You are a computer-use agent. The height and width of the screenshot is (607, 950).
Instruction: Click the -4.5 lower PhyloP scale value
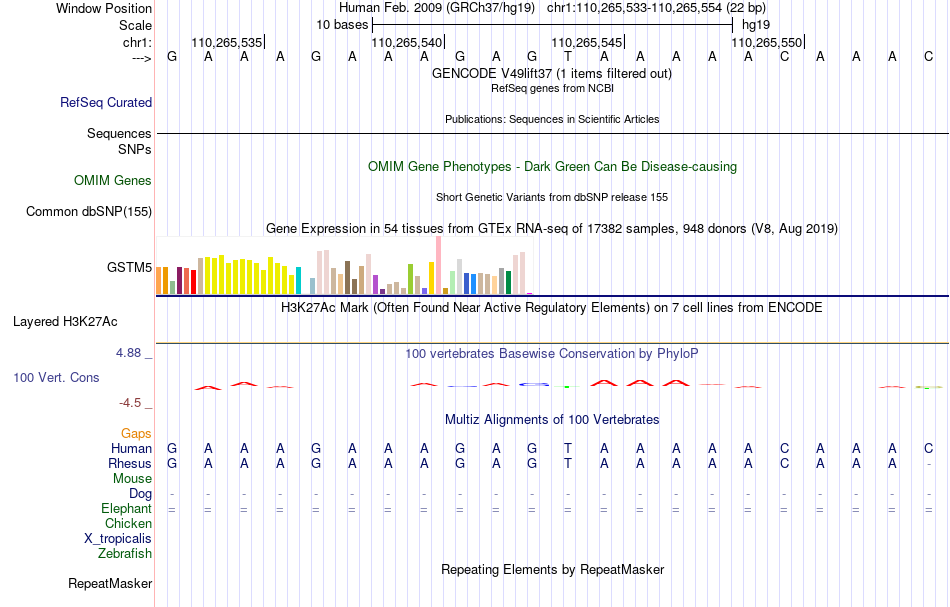[x=130, y=403]
